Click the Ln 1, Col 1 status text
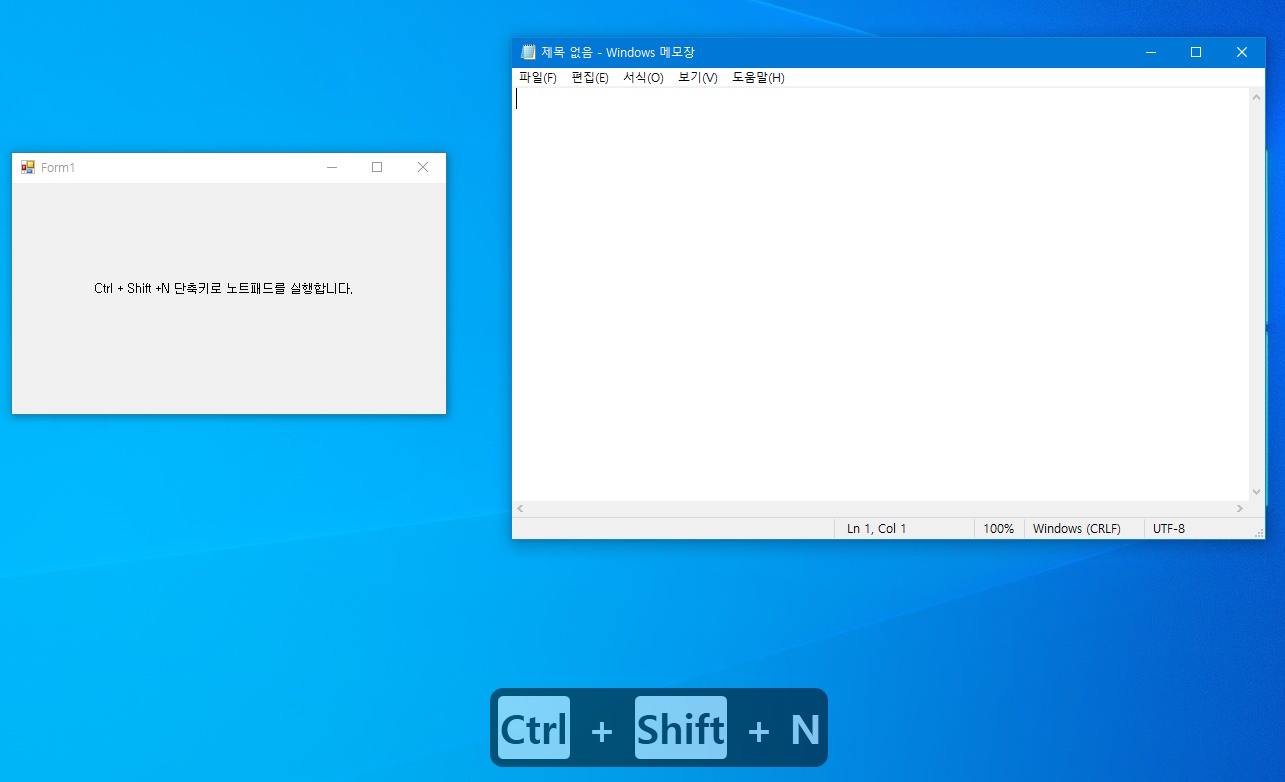 [877, 529]
